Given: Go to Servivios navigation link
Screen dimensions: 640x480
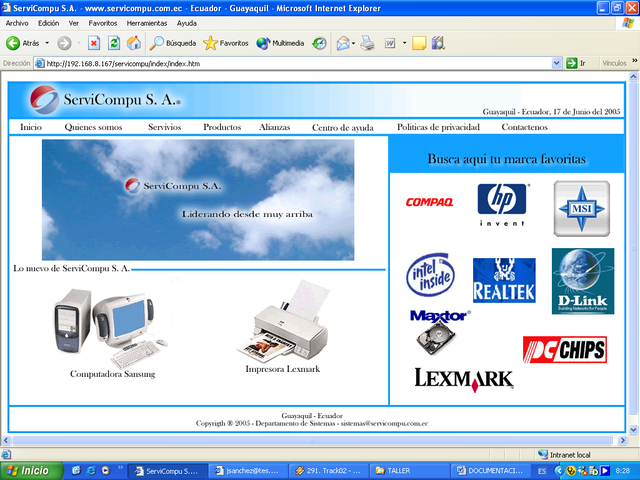Looking at the screenshot, I should pos(164,127).
